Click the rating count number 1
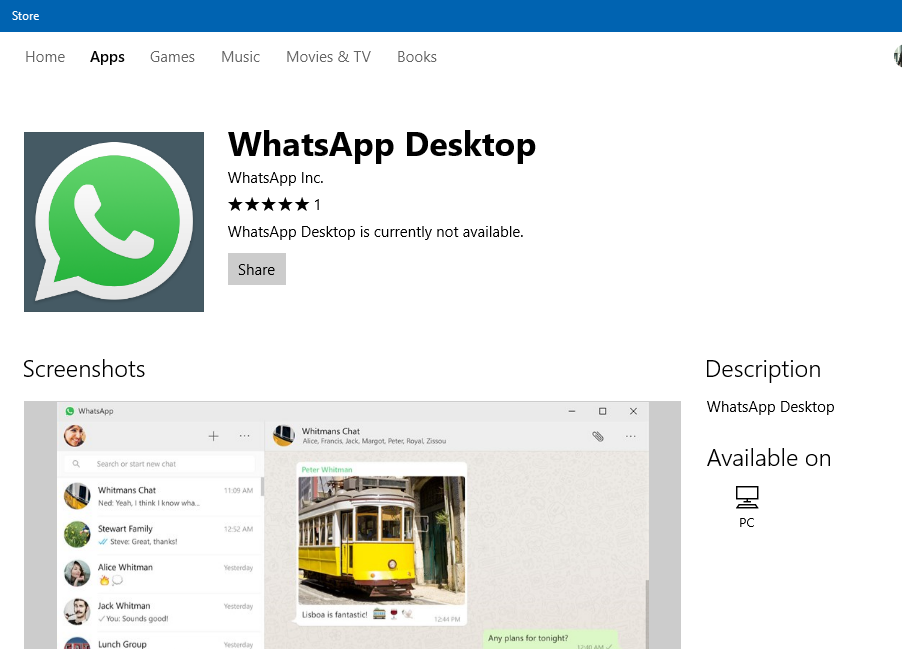The image size is (902, 649). coord(317,205)
